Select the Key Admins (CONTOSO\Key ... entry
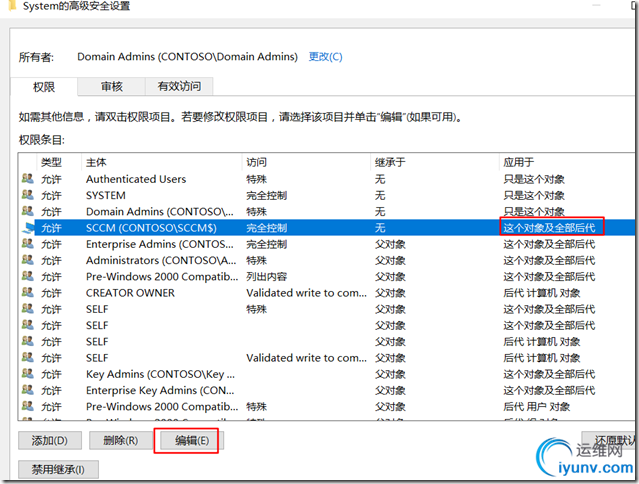 (326, 374)
